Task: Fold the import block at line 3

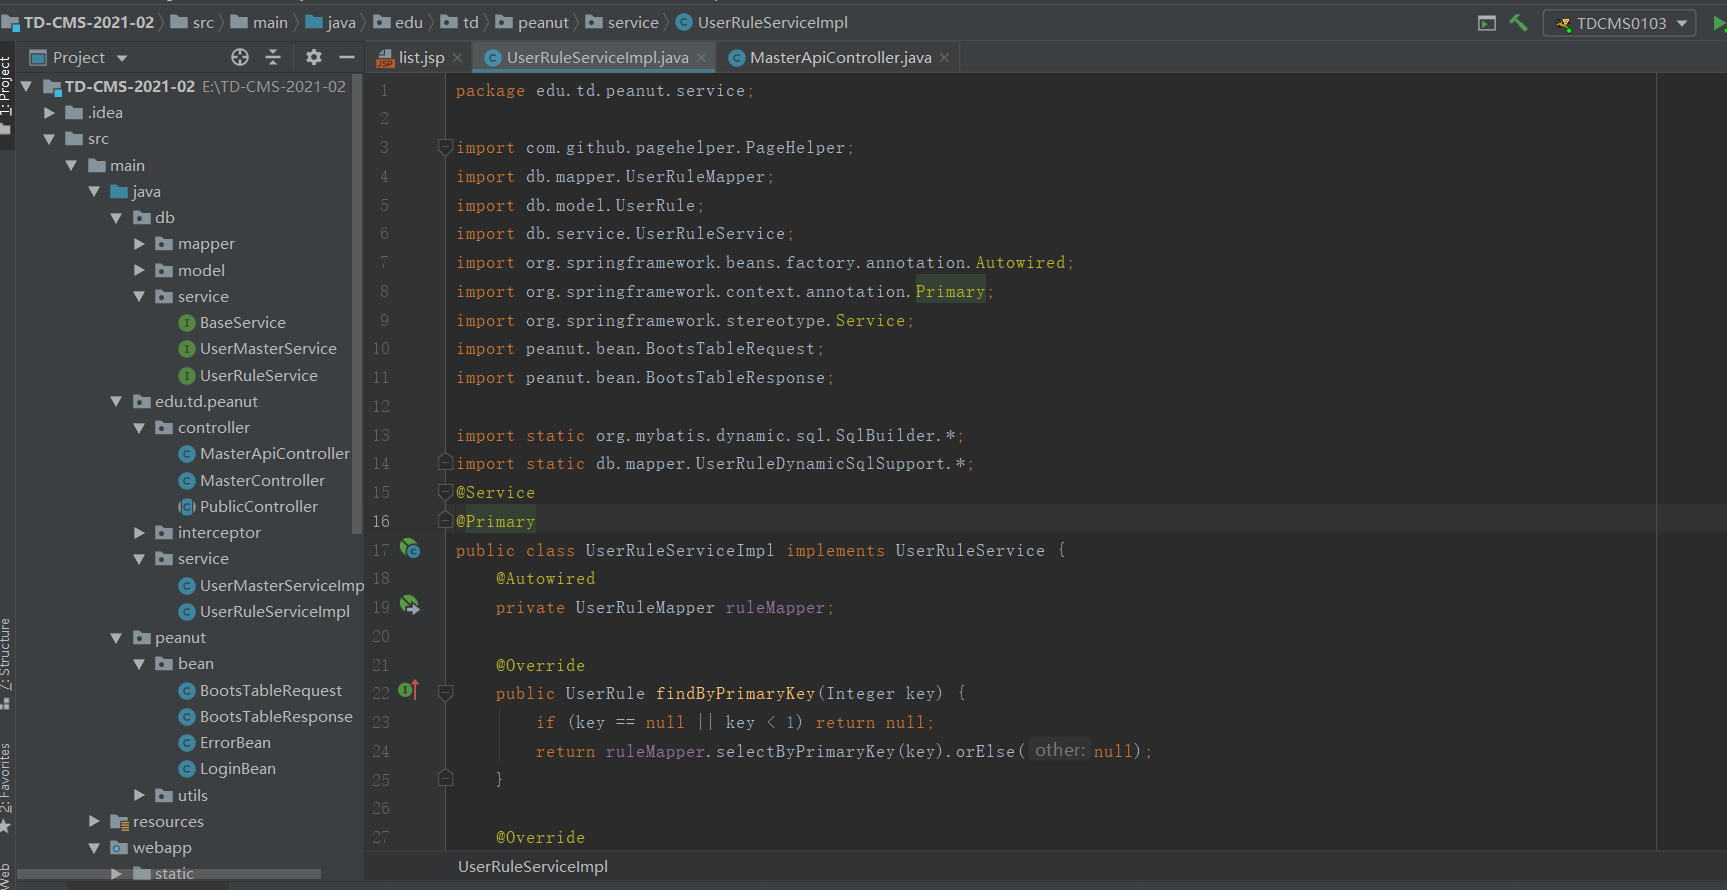Action: (x=445, y=147)
